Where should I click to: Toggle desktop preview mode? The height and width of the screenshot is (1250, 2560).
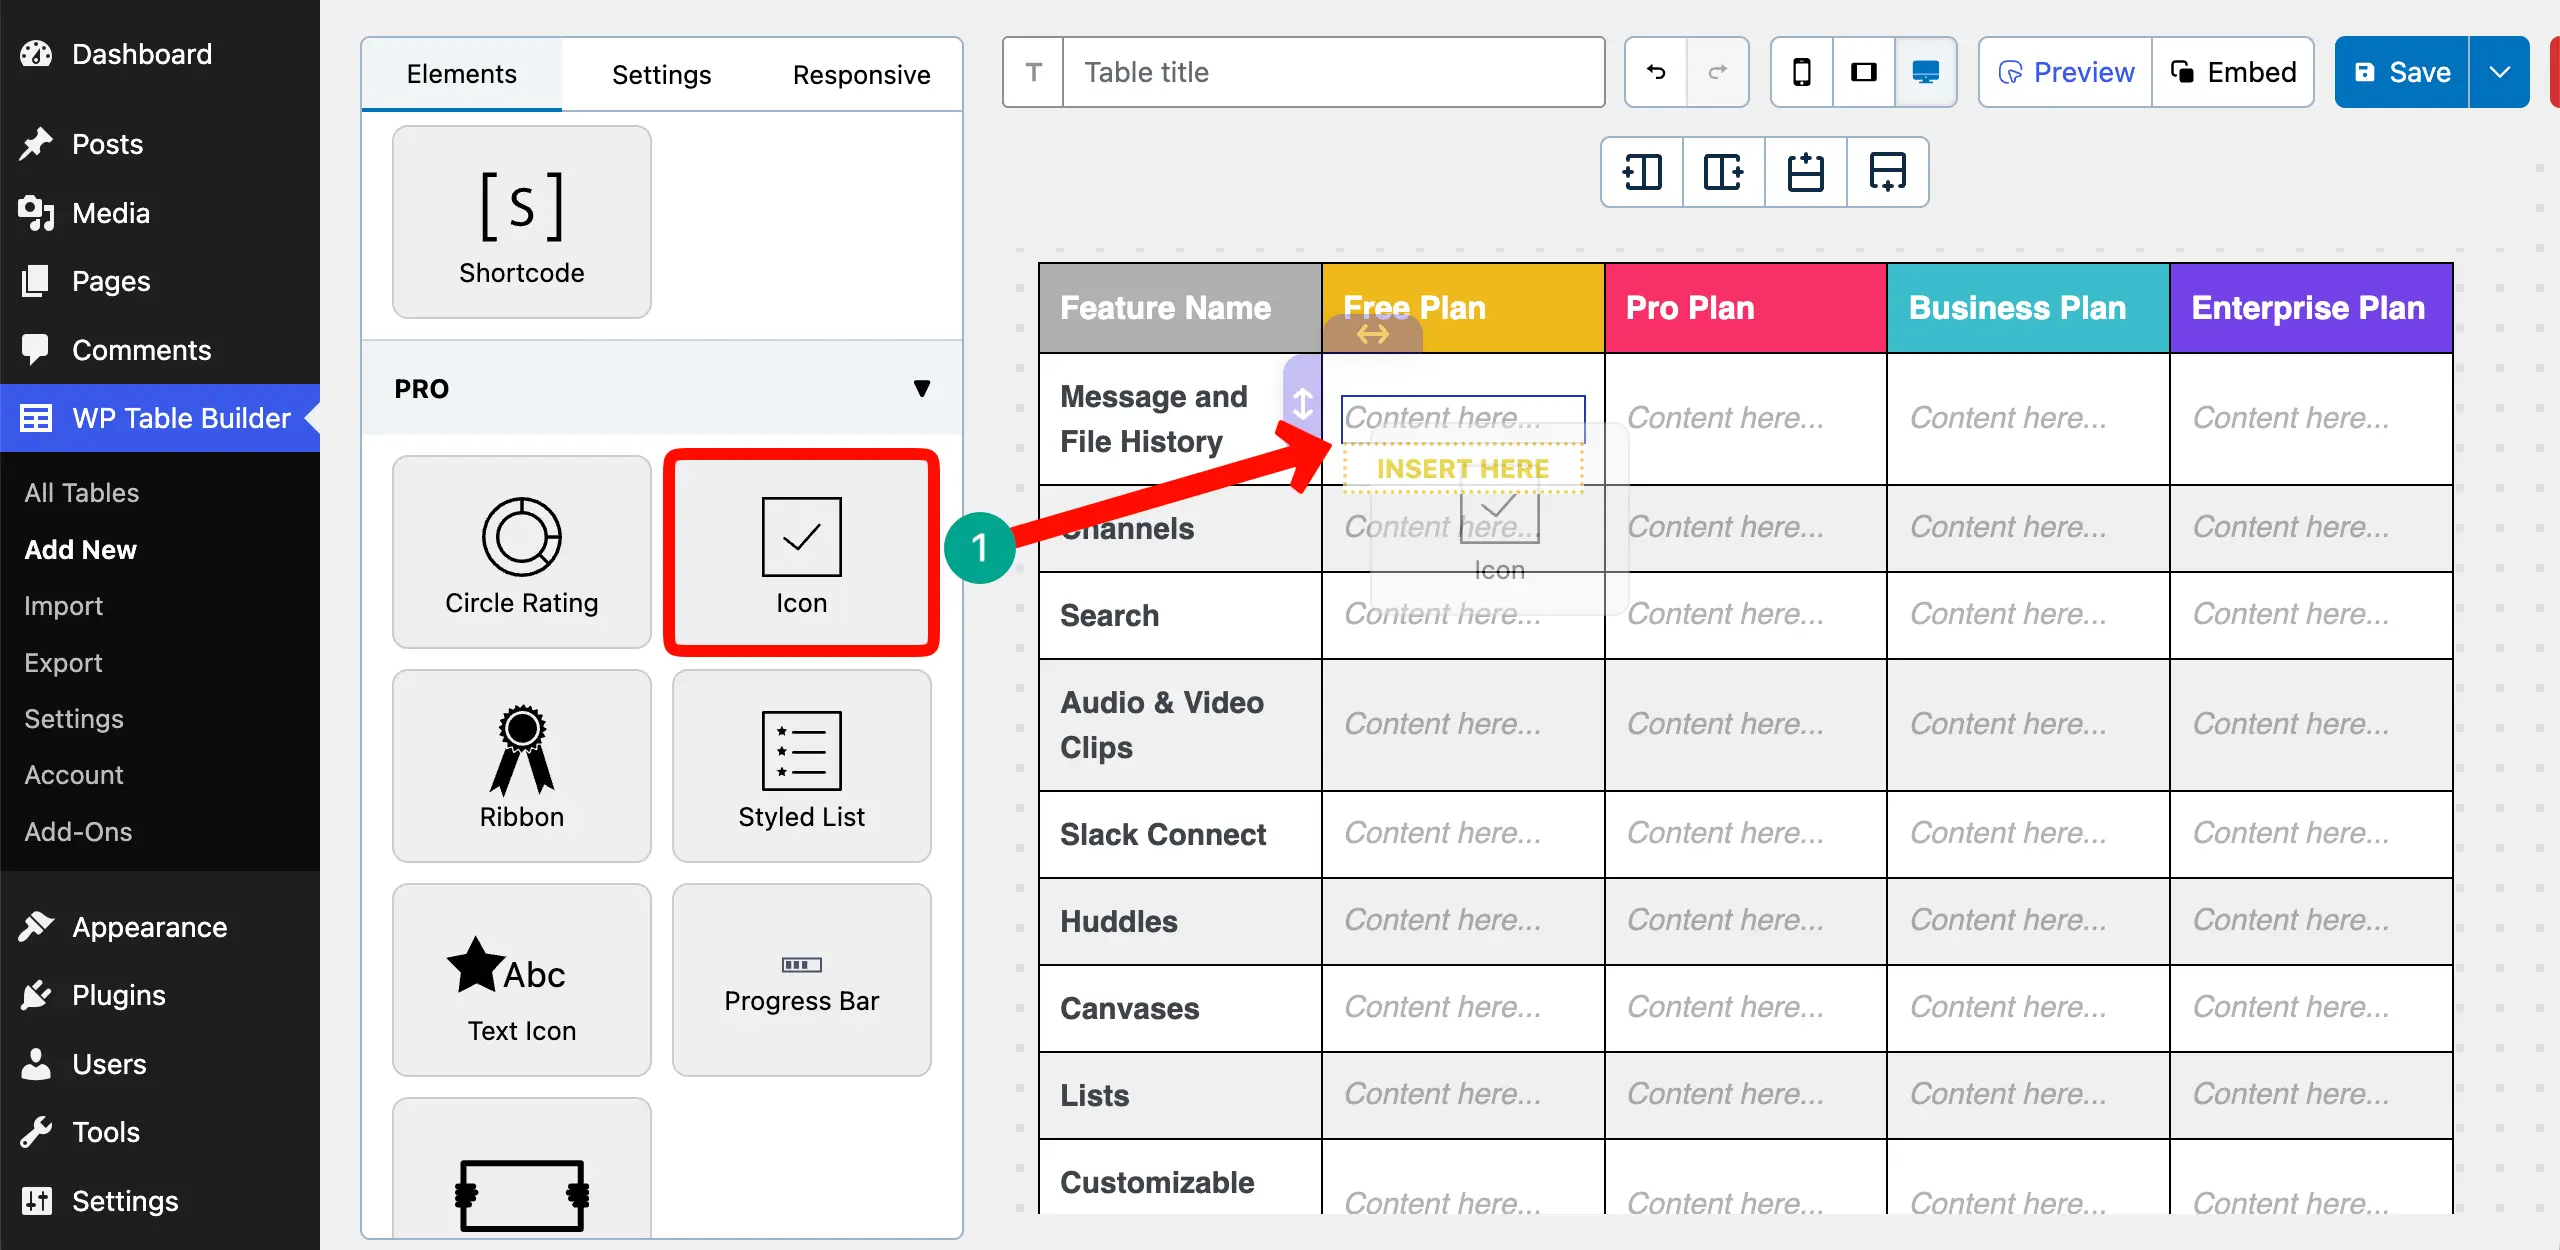tap(1925, 71)
